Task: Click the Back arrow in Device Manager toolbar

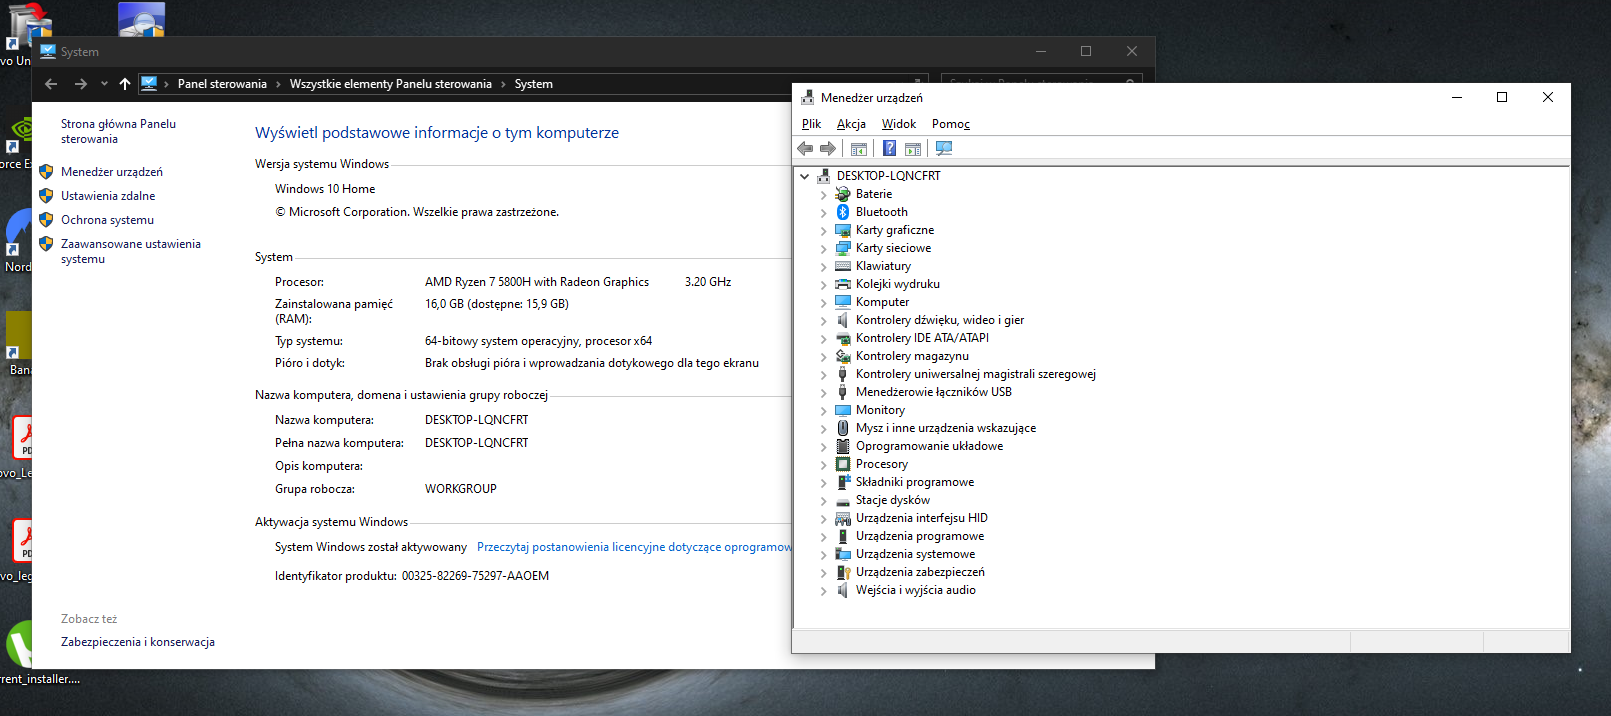Action: (x=805, y=148)
